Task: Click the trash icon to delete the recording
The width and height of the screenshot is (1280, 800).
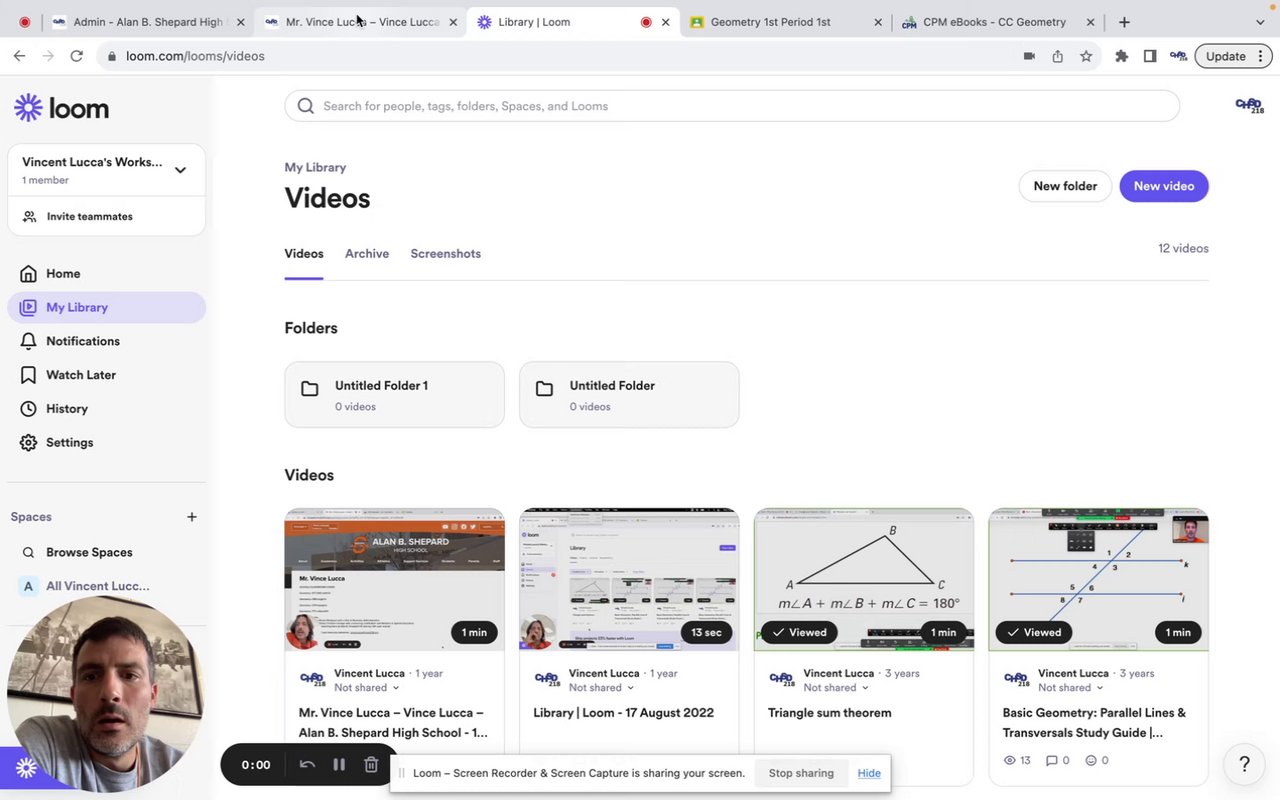Action: tap(371, 765)
